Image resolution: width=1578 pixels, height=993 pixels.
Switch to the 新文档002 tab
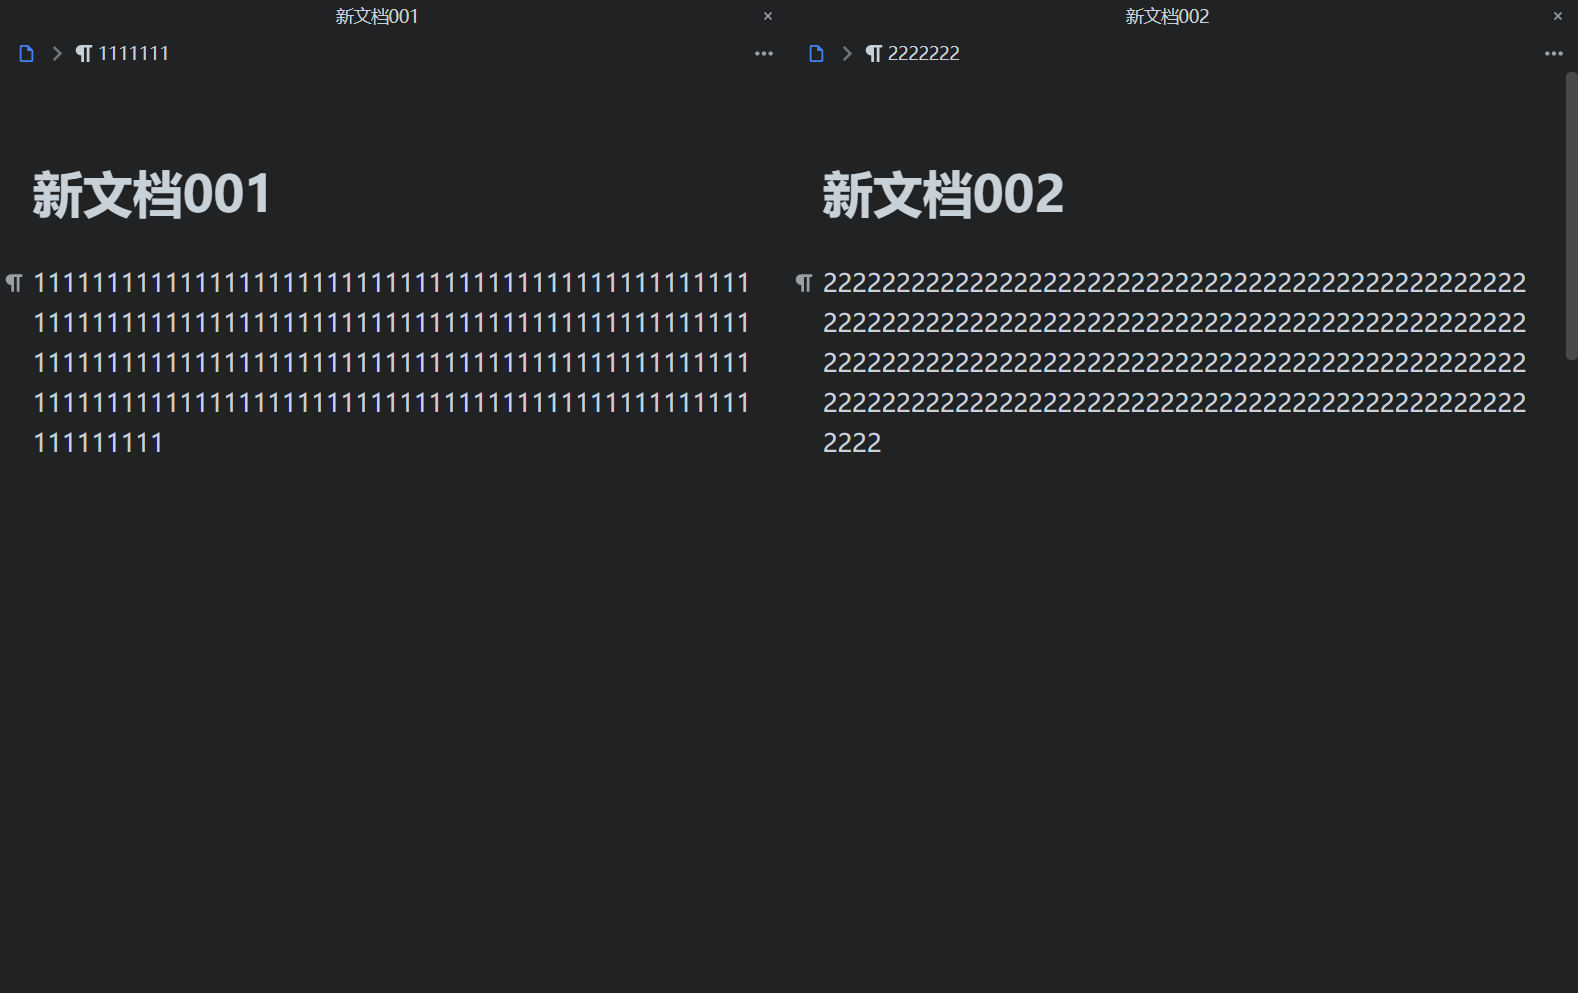click(1167, 16)
